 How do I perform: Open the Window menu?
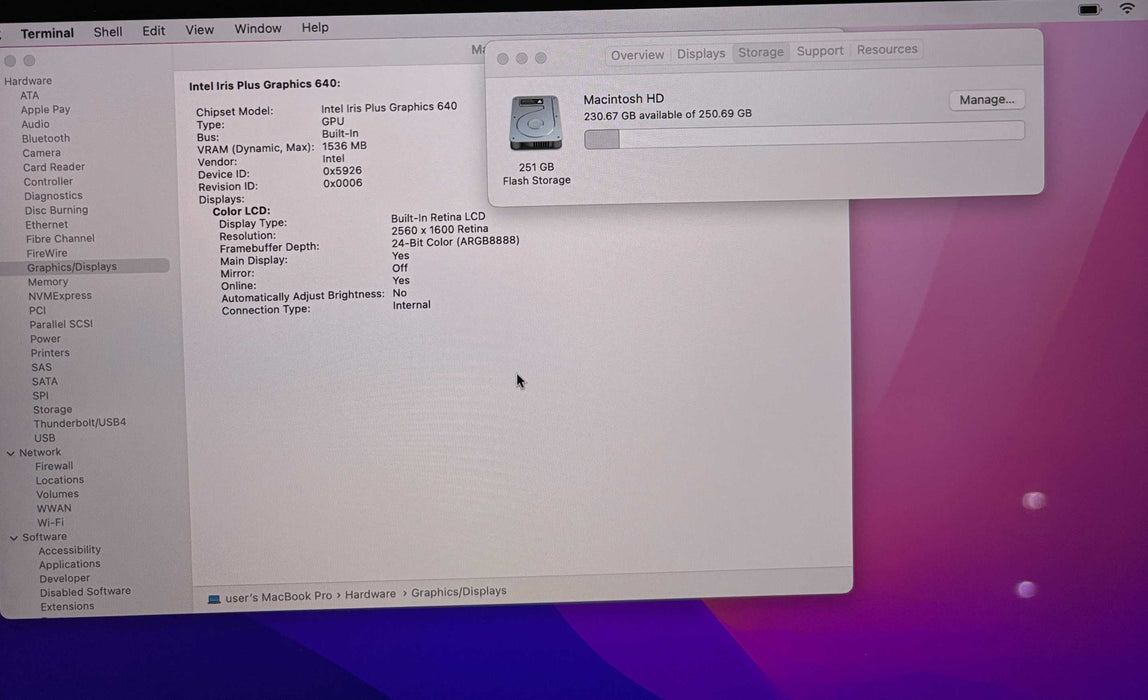point(258,29)
